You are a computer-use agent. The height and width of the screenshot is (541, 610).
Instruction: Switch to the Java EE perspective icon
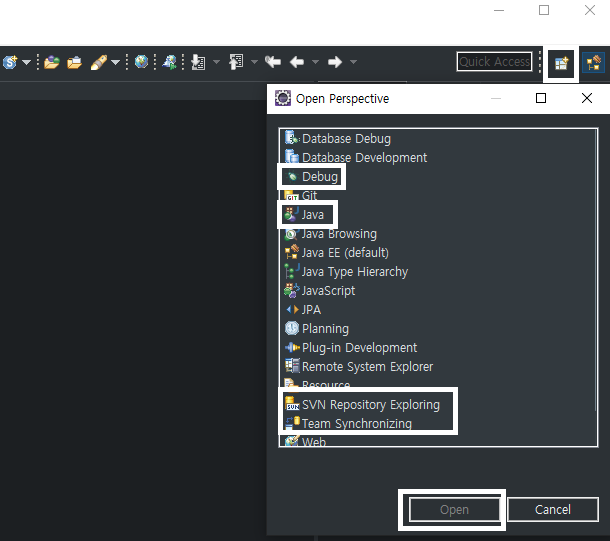point(593,63)
